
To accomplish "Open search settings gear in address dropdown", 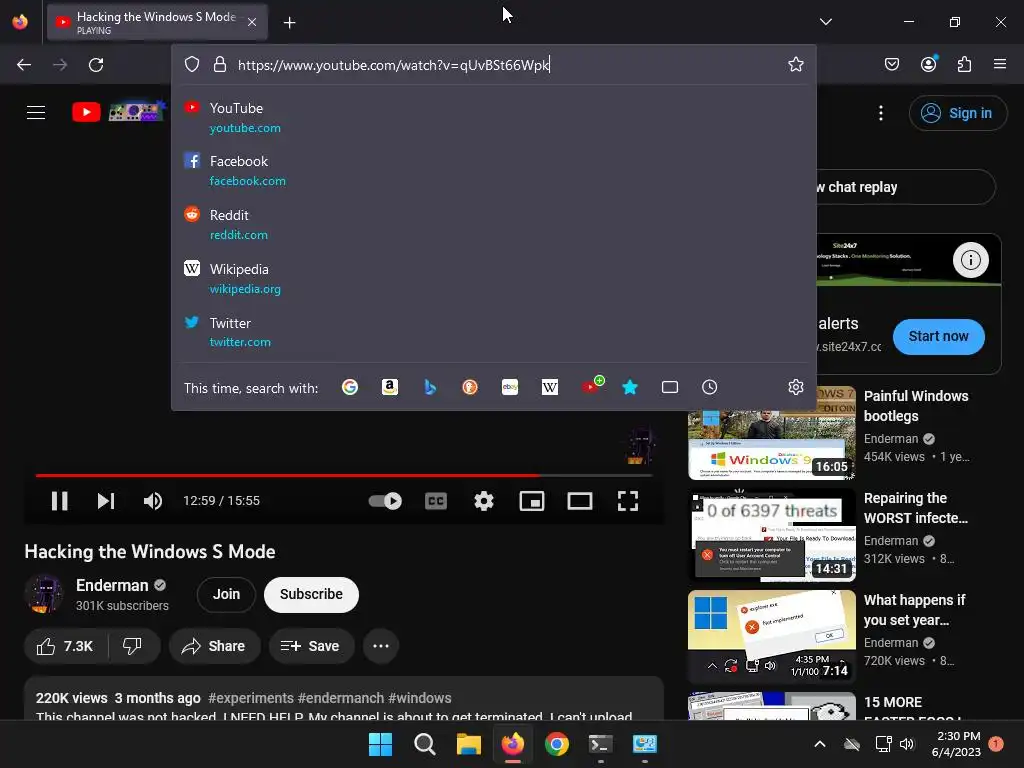I will click(795, 387).
